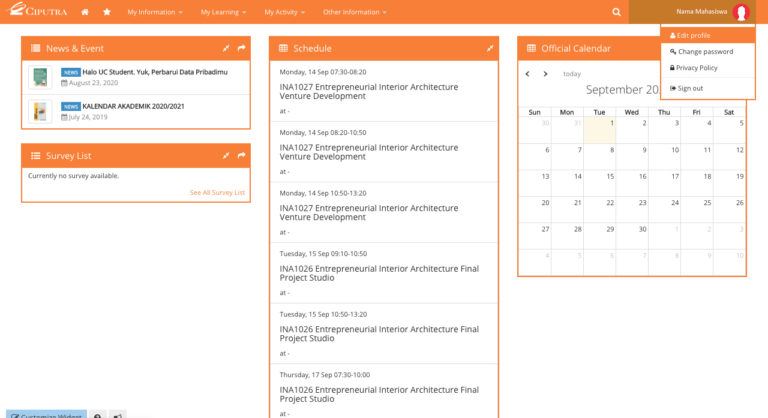Click the Official Calendar grid icon
This screenshot has height=418, width=768.
531,48
